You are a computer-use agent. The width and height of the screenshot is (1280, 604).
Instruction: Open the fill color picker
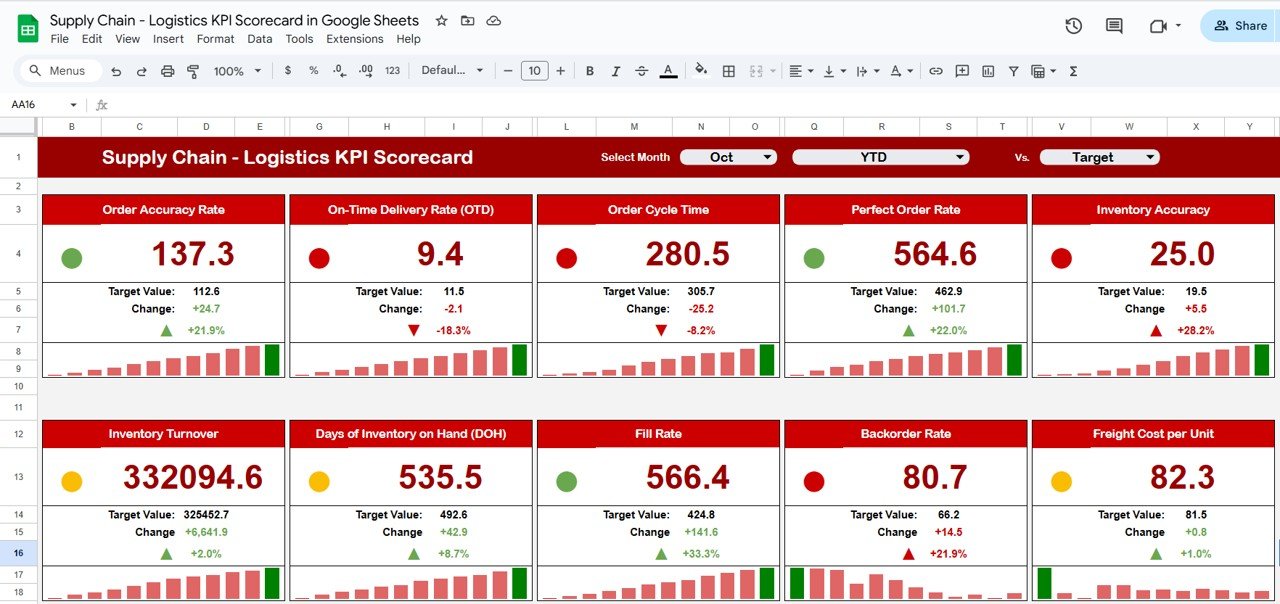[699, 71]
